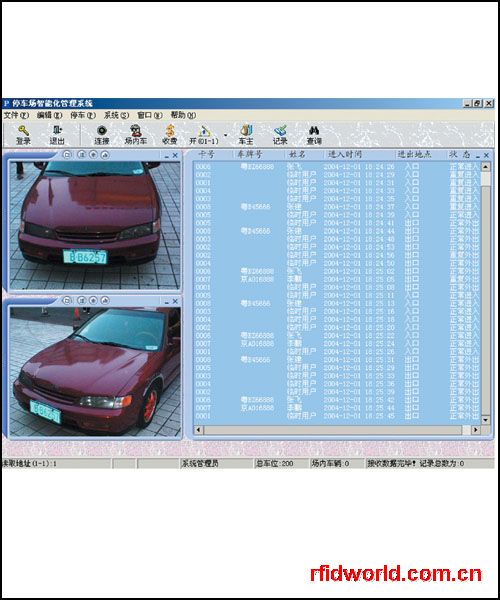Open the 帮助 menu
This screenshot has height=600, width=500.
(x=183, y=115)
